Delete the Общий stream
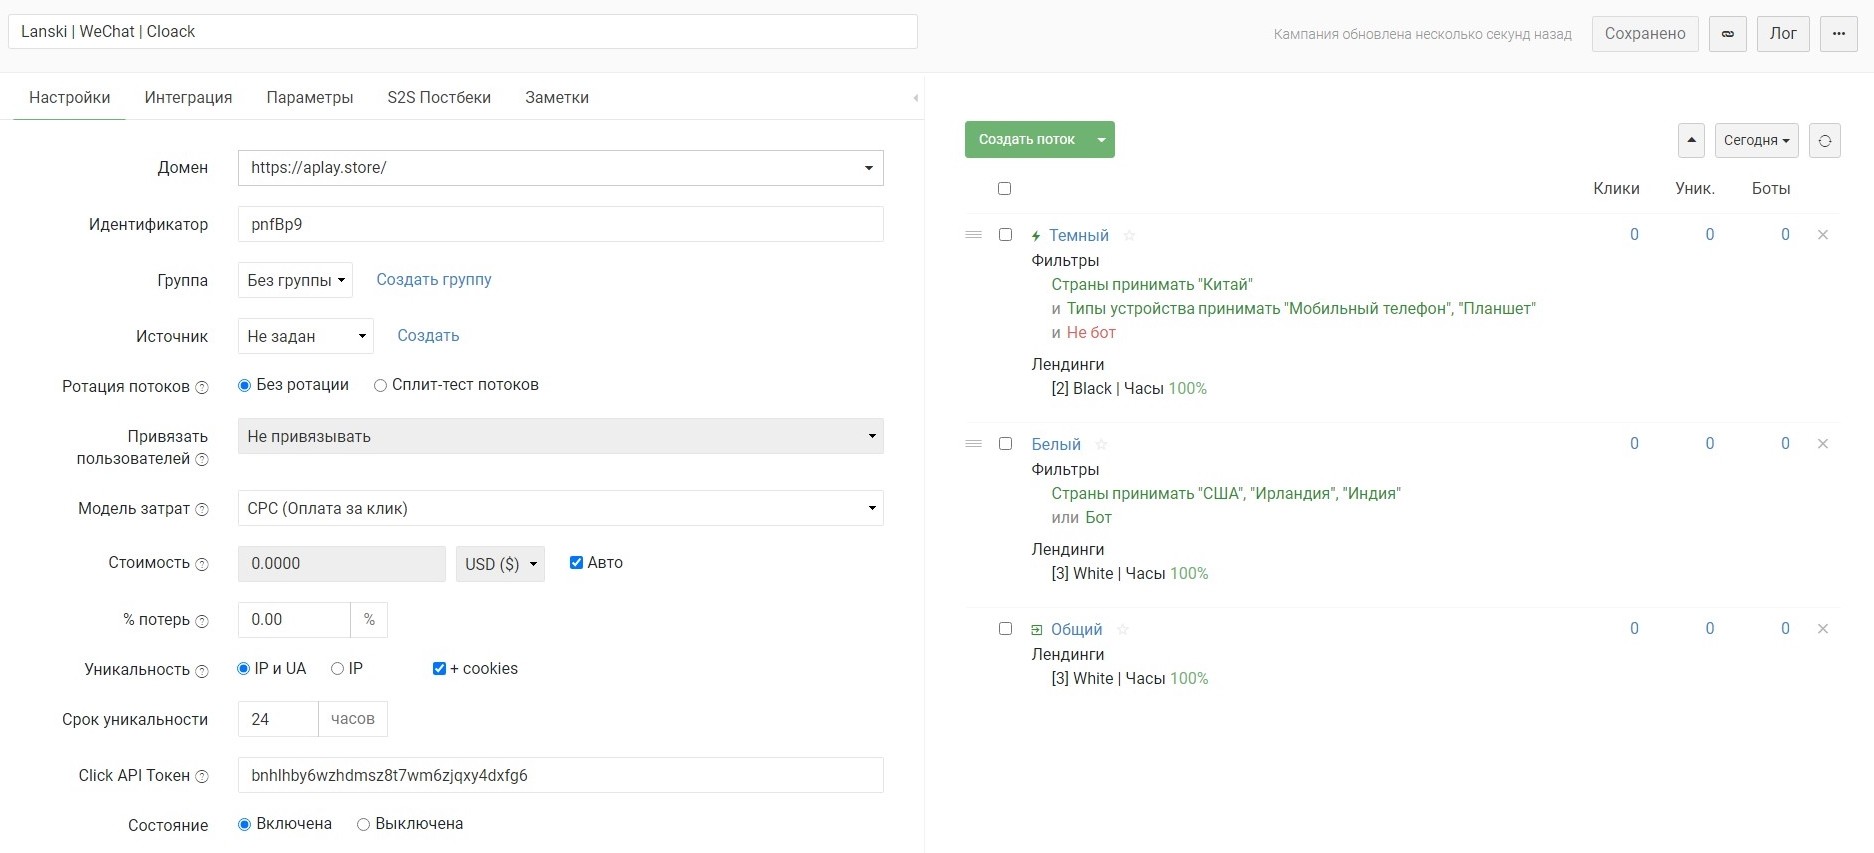Image resolution: width=1874 pixels, height=853 pixels. pos(1823,629)
